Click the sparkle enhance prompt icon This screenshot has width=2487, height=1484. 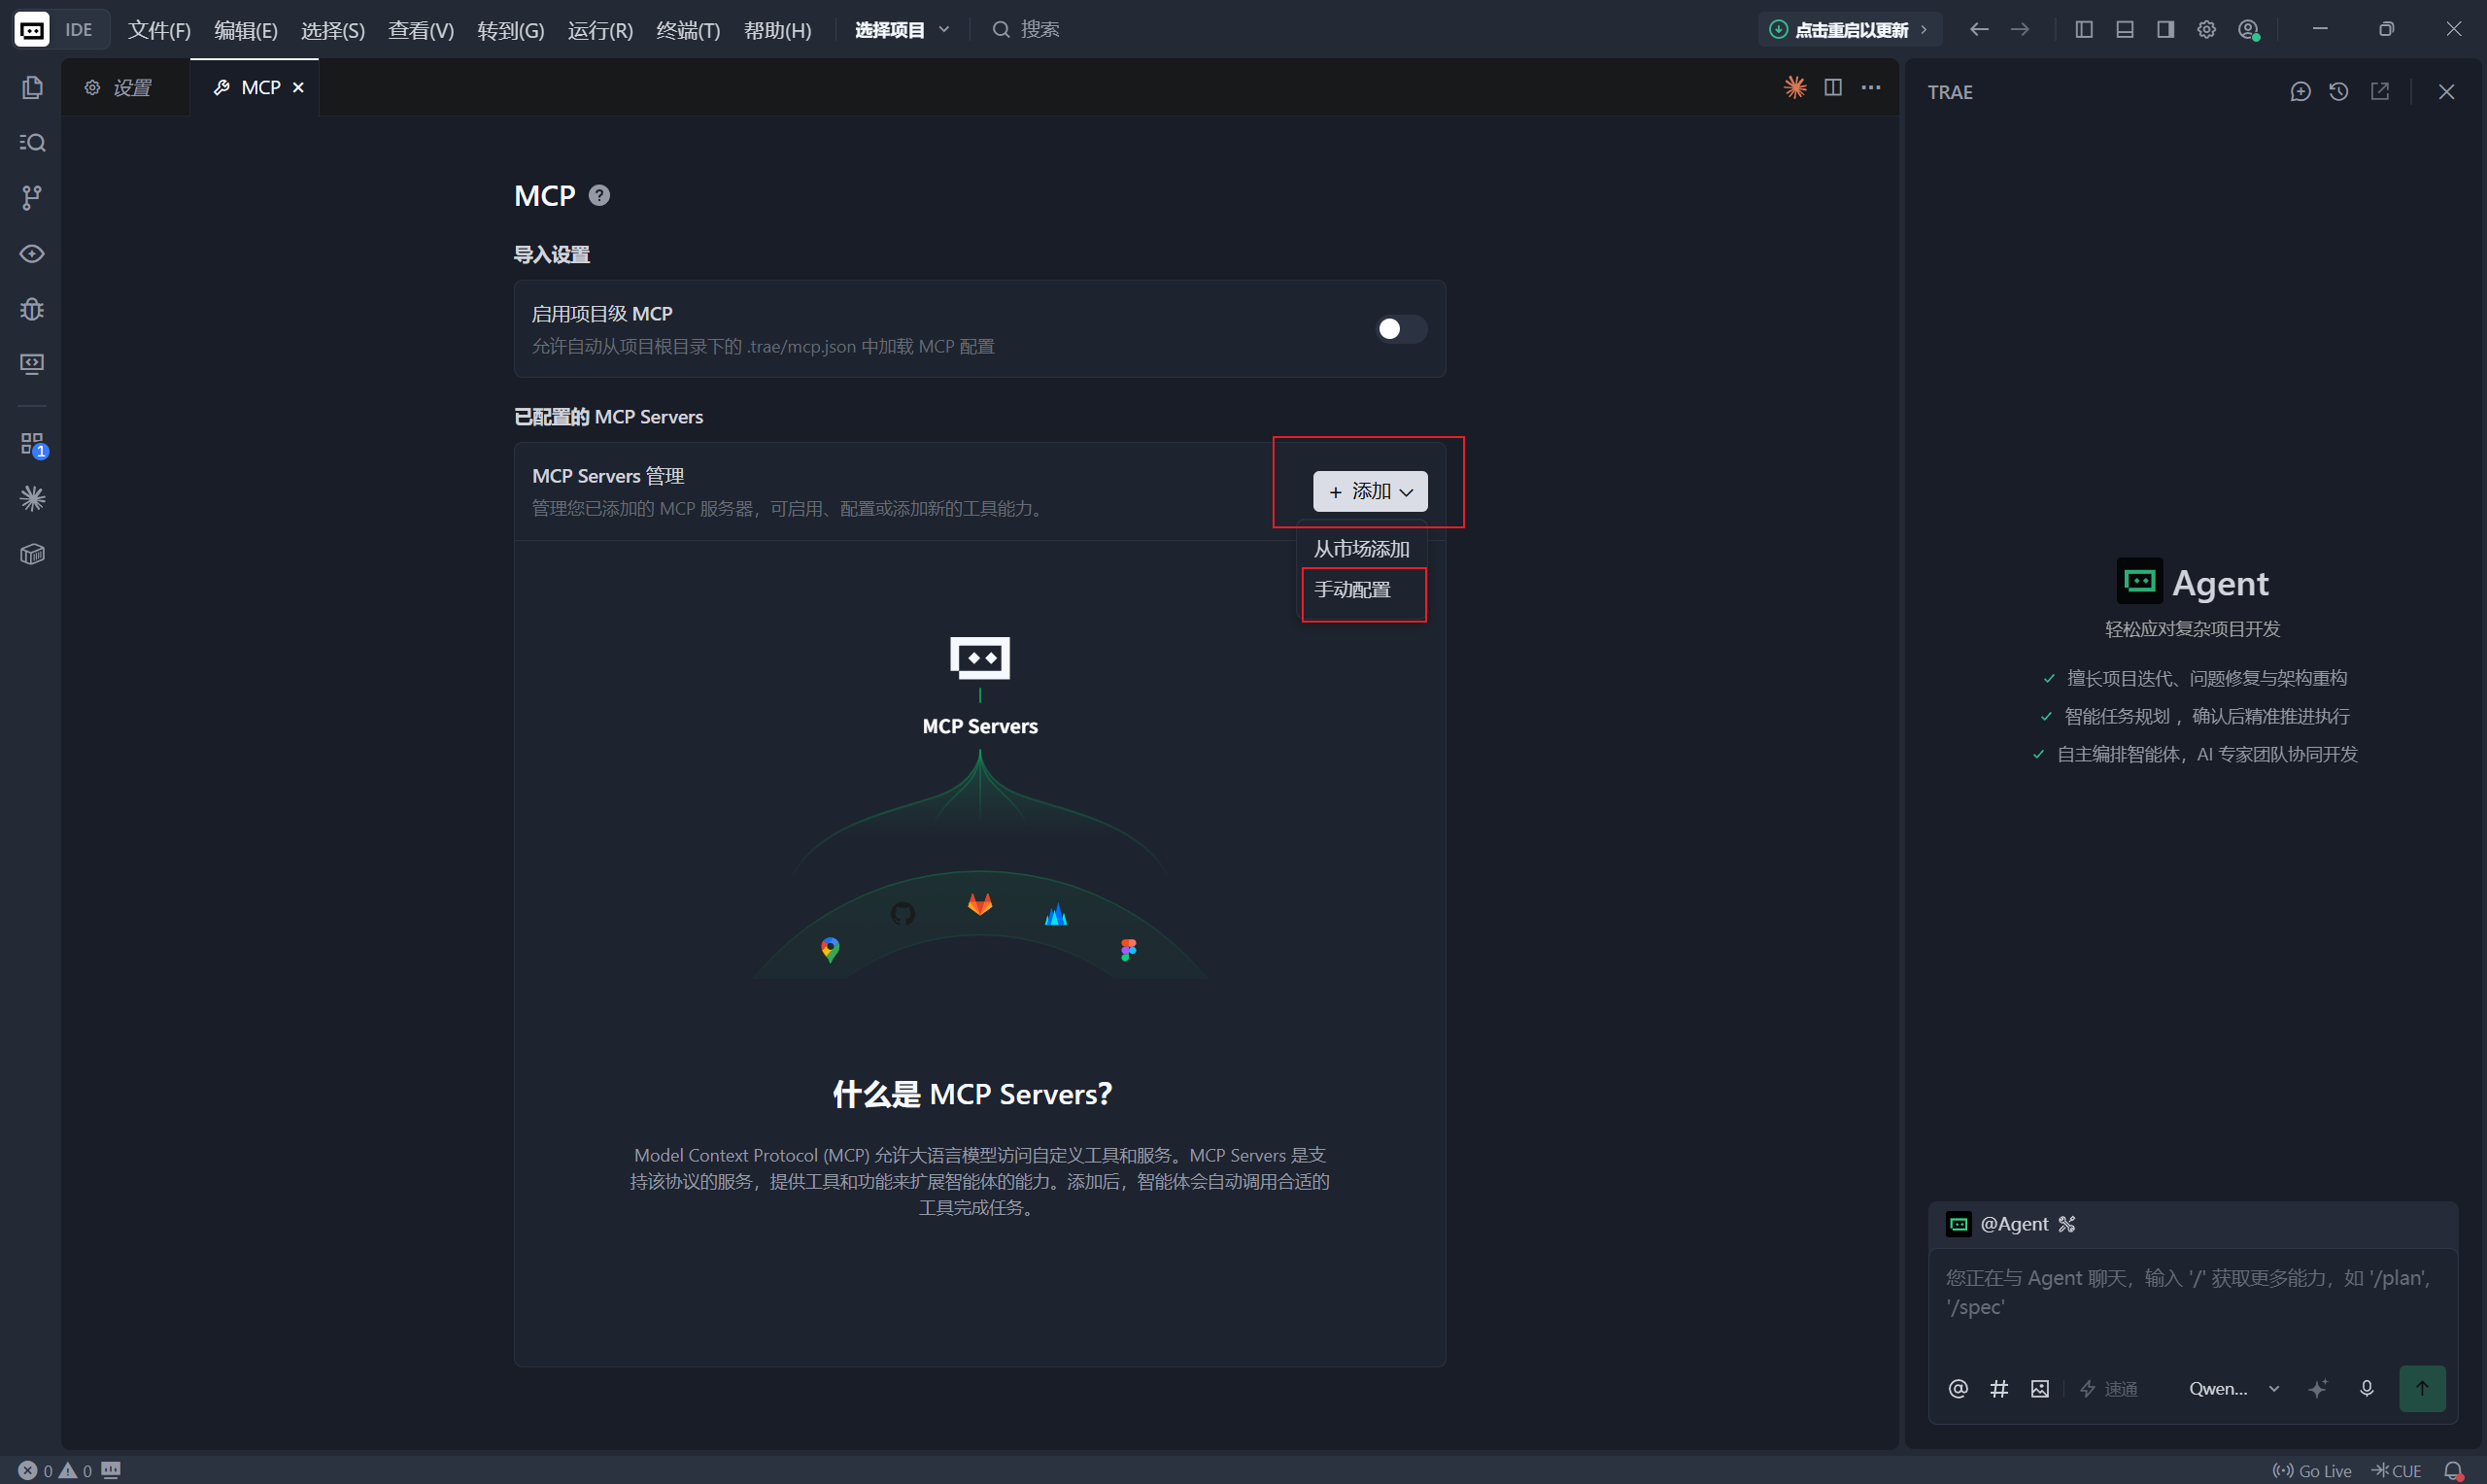(2318, 1388)
